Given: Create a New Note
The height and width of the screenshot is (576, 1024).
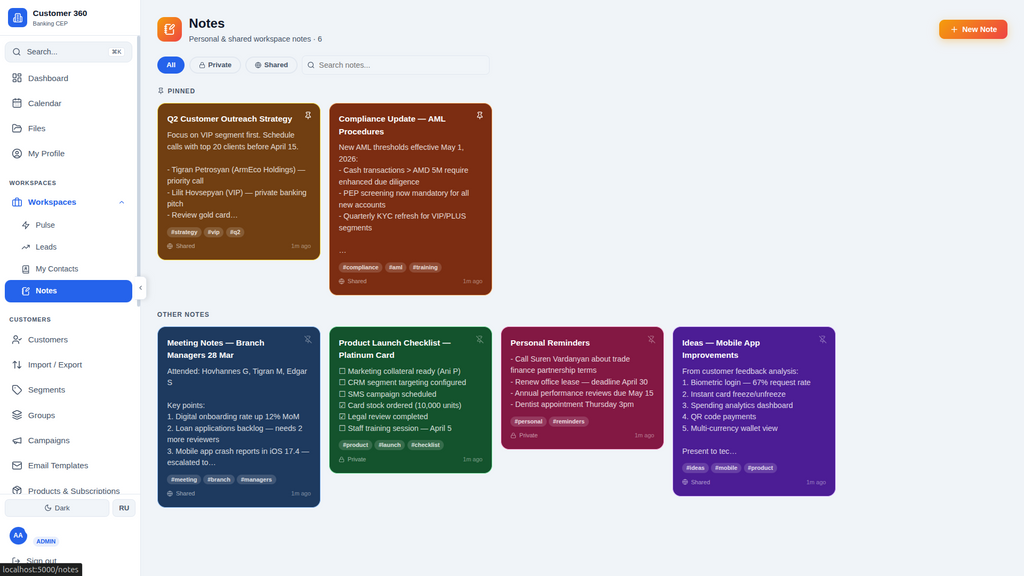Looking at the screenshot, I should [x=973, y=29].
